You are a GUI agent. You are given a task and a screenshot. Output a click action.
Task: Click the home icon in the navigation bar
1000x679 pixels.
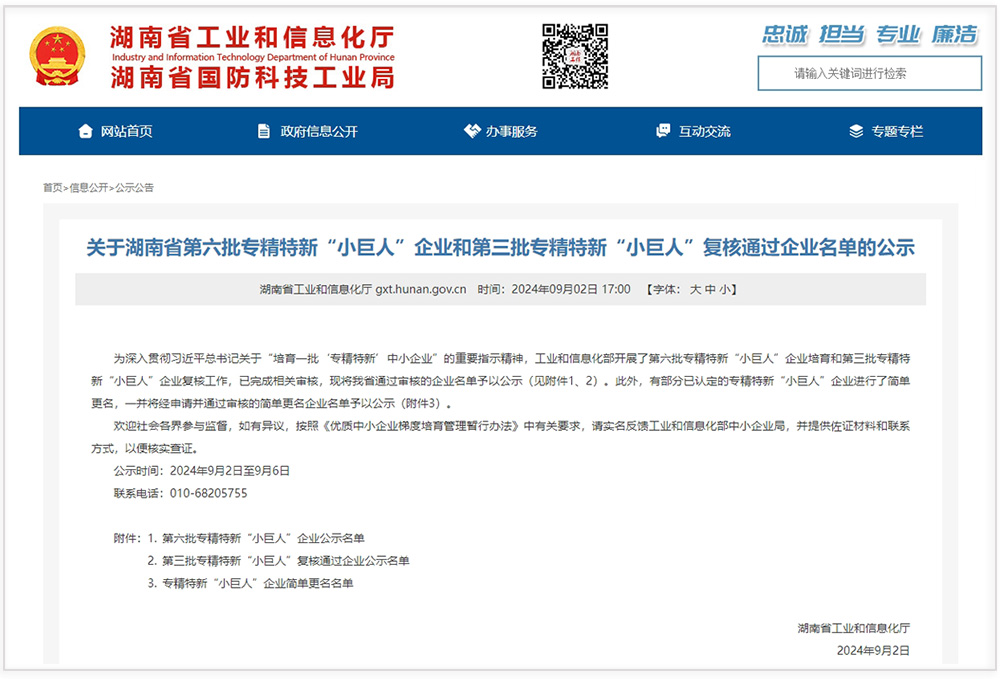[85, 130]
